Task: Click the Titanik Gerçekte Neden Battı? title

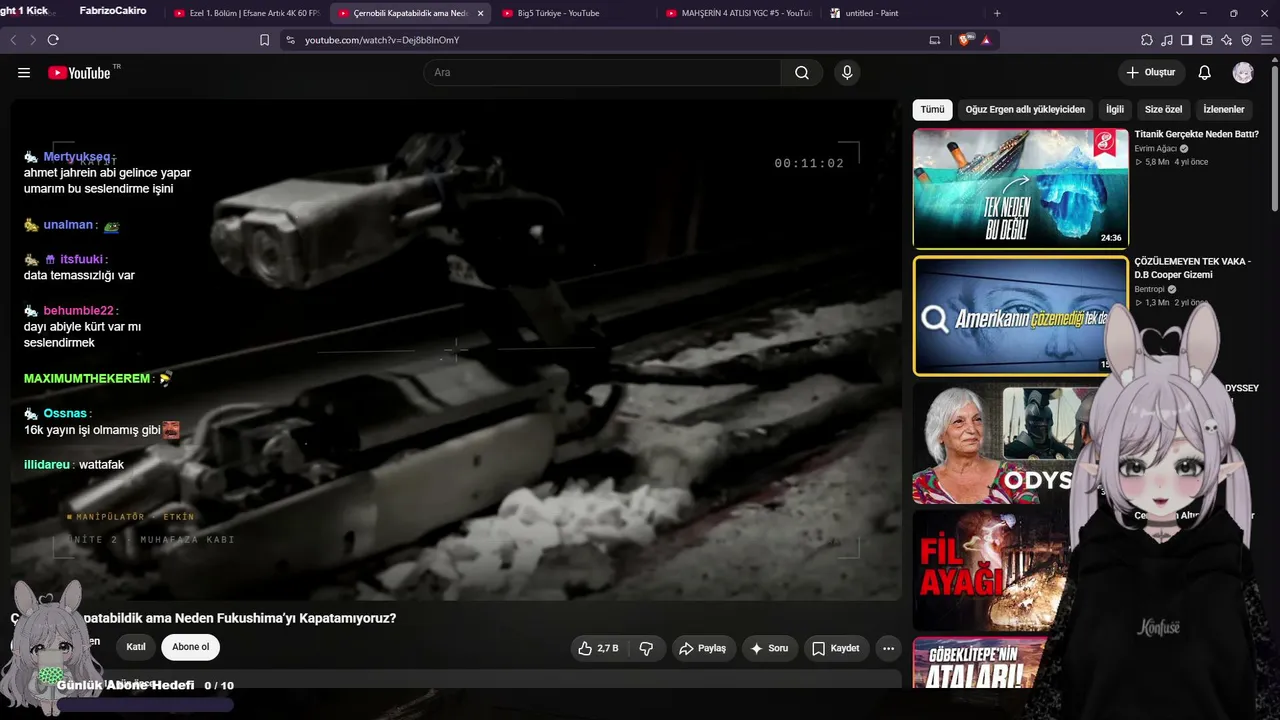Action: tap(1196, 134)
